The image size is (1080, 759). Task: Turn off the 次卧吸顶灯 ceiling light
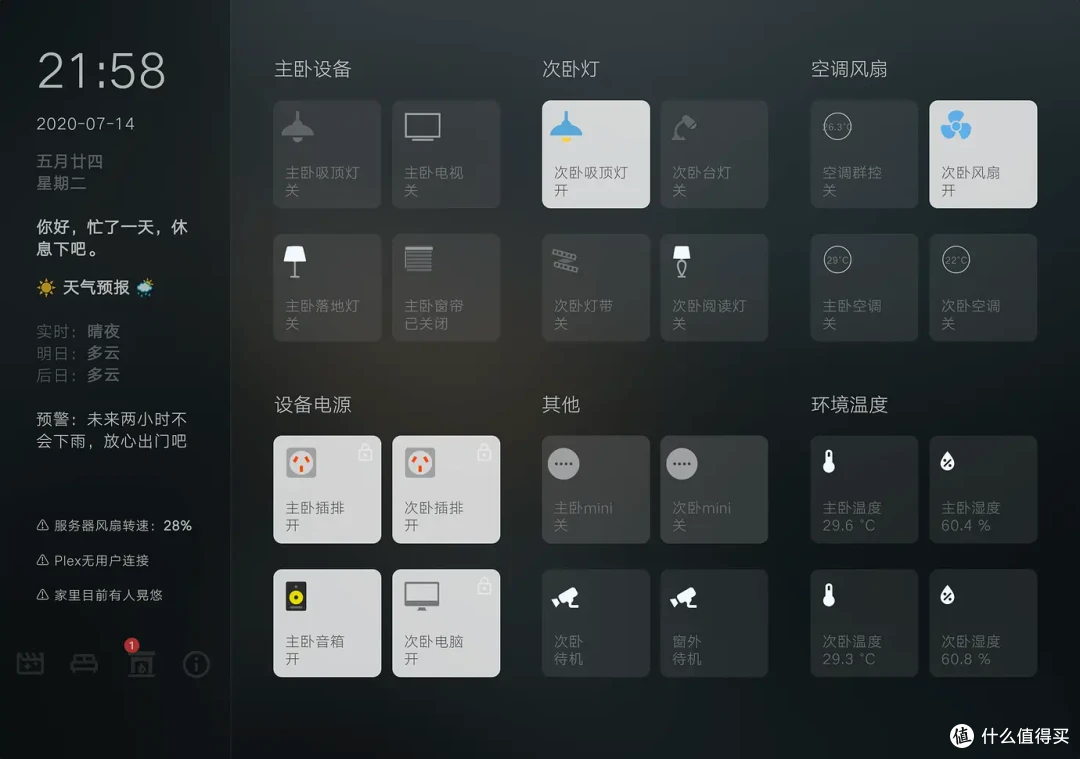pyautogui.click(x=596, y=154)
